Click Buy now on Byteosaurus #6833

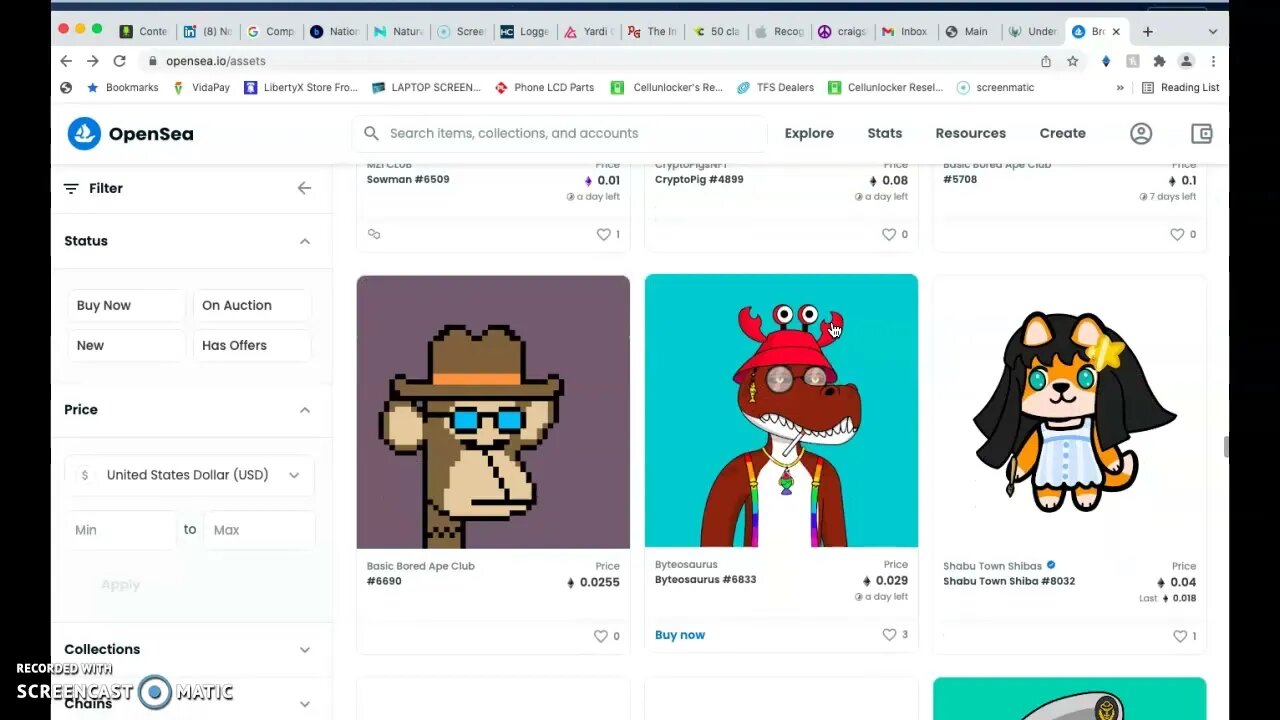tap(680, 635)
